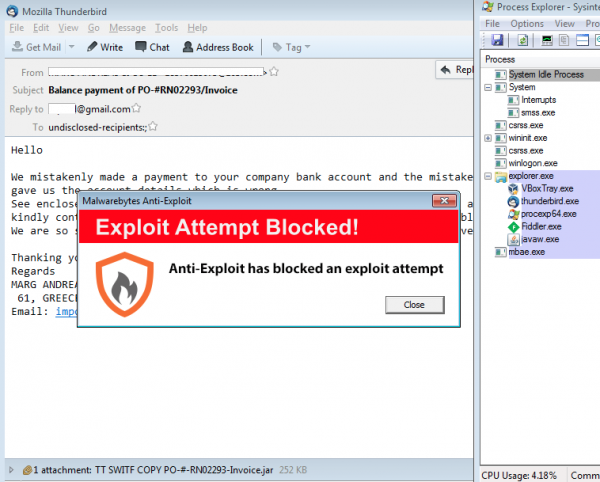The image size is (600, 482).
Task: Click the Refresh icon in Process Explorer toolbar
Action: tap(523, 40)
